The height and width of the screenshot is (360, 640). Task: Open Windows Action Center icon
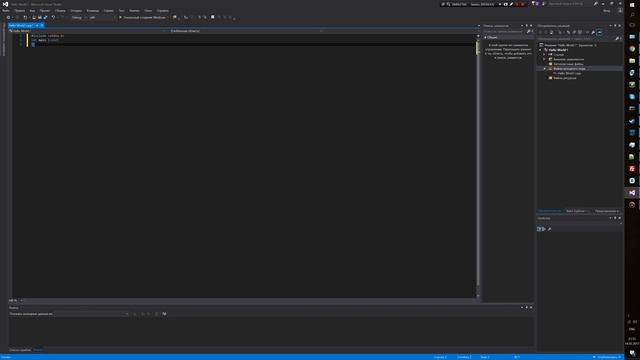tap(632, 353)
